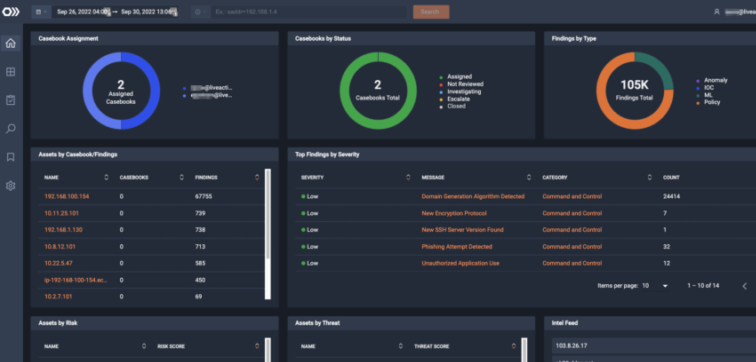Click the Assets by Casebook/Findings scrollbar
This screenshot has height=362, width=756.
tap(268, 234)
